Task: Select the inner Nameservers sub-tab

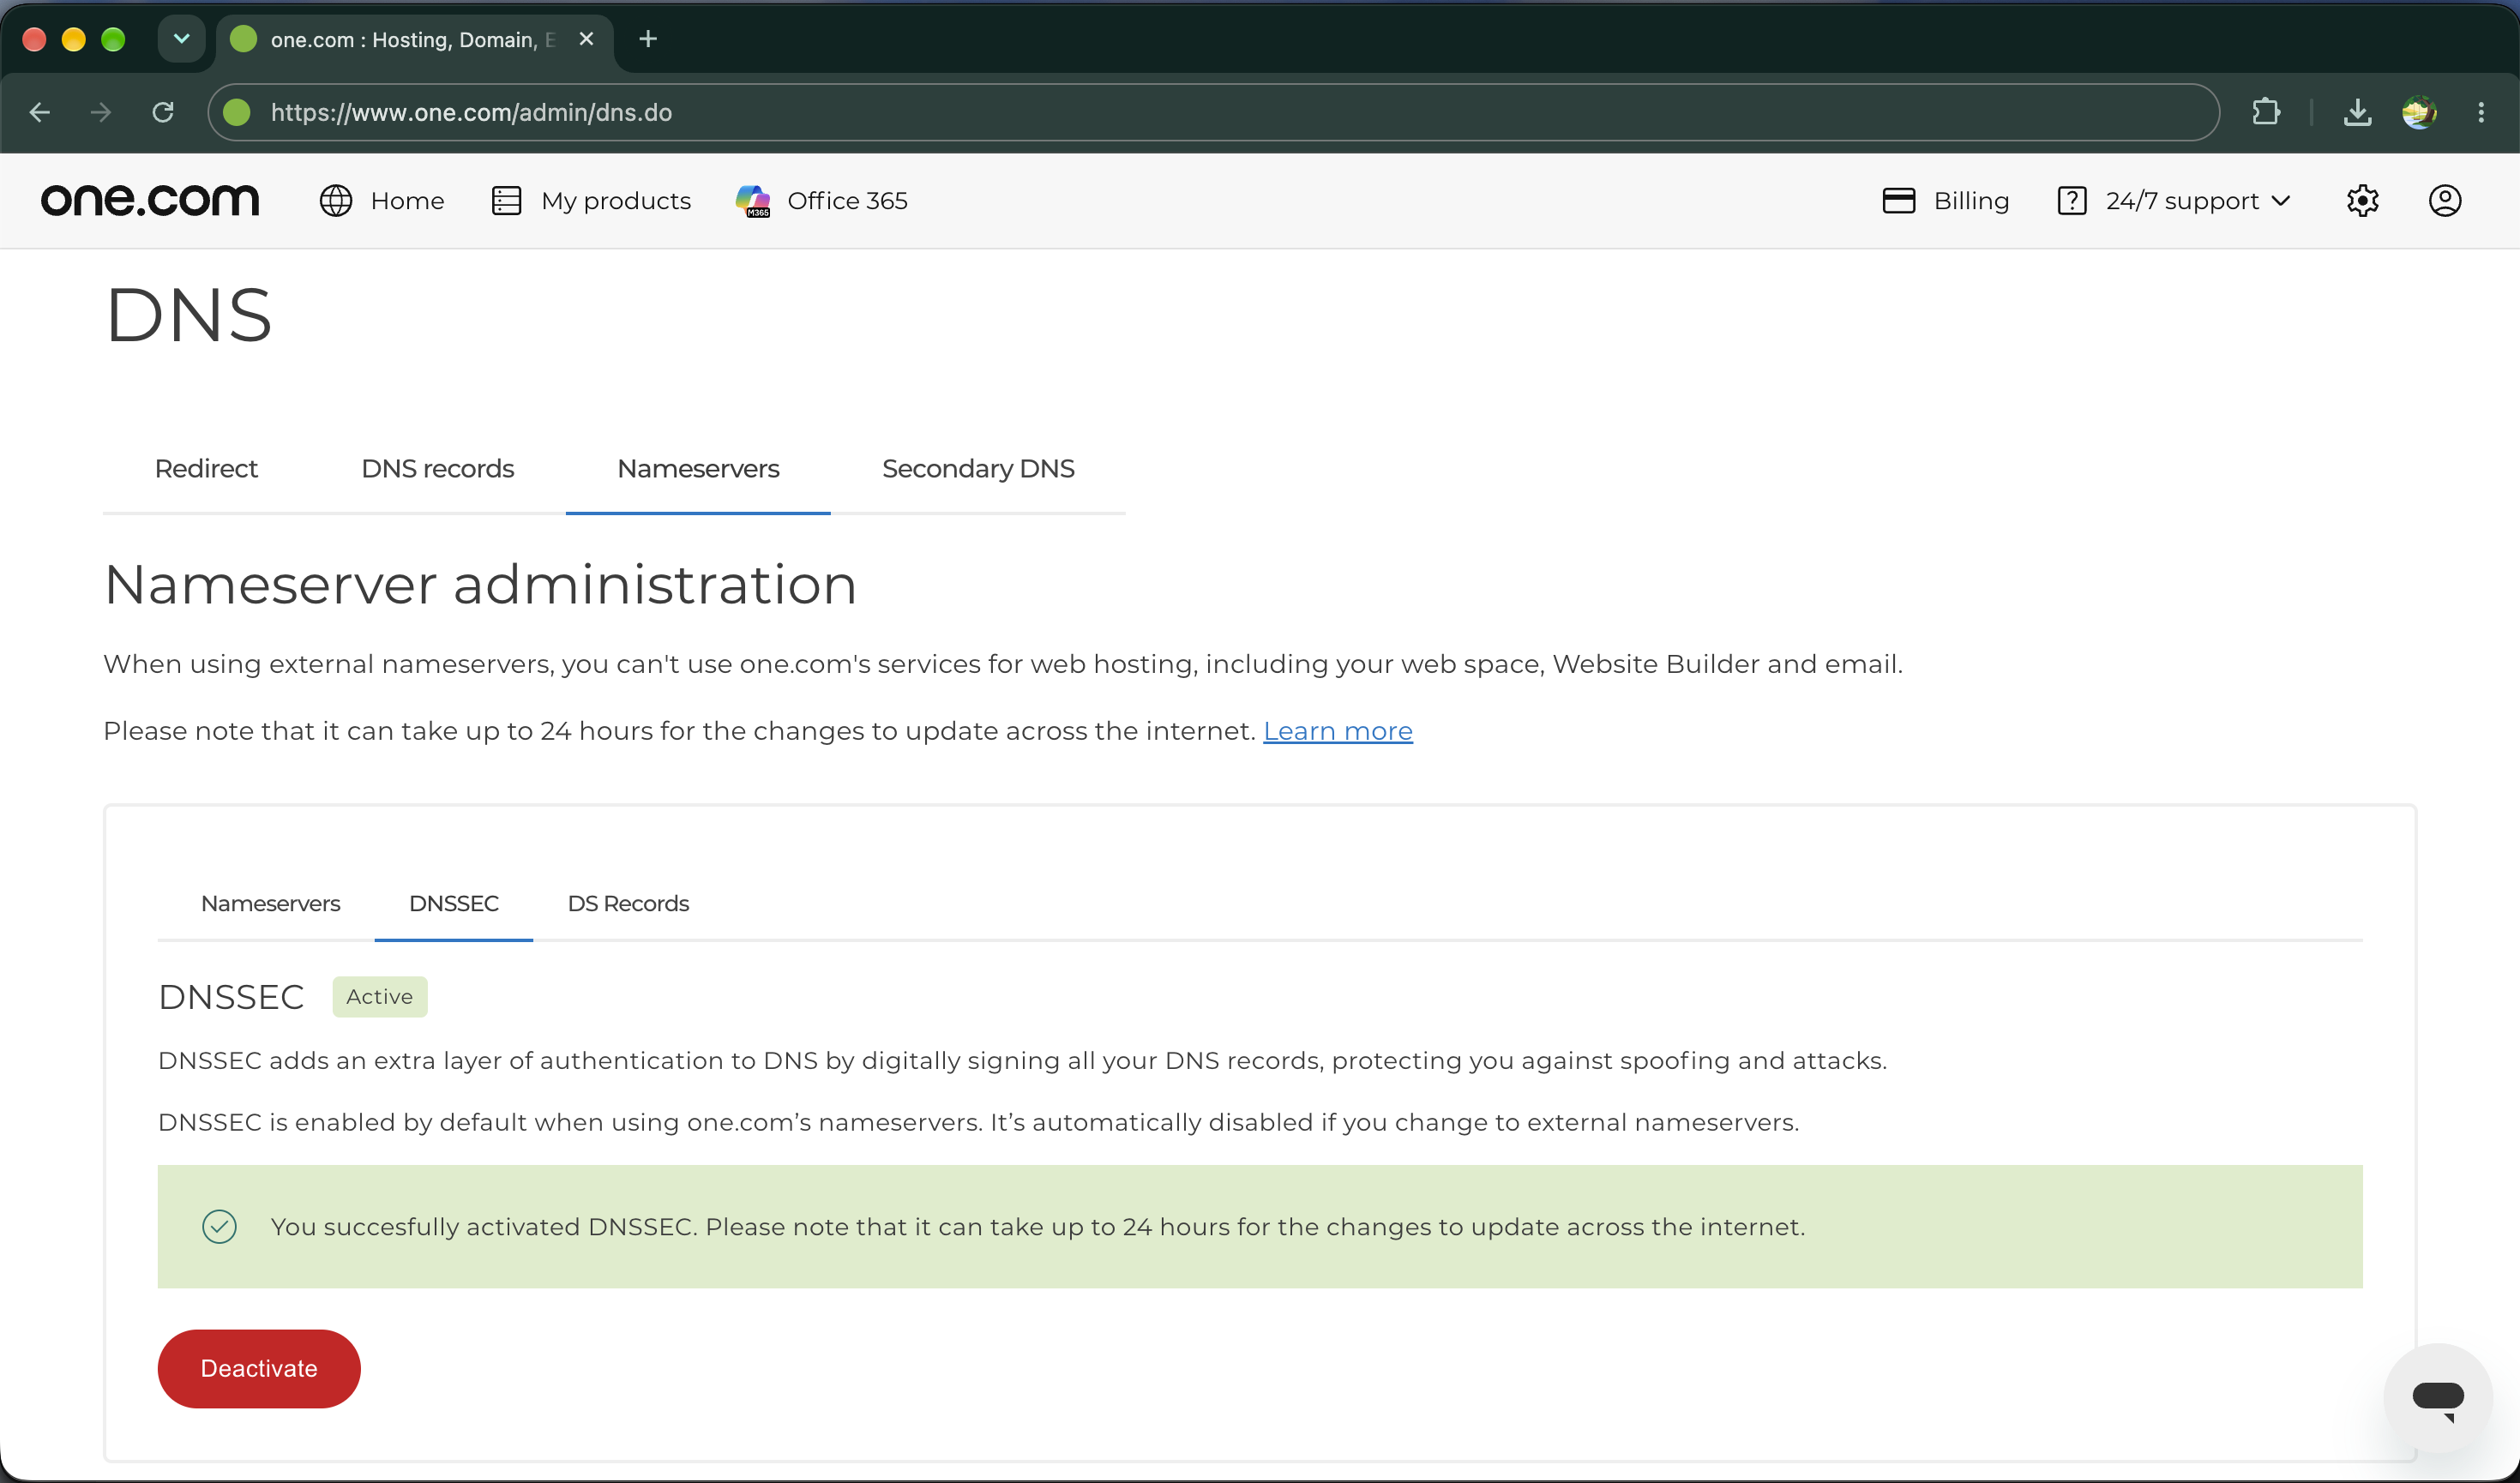Action: click(x=270, y=904)
